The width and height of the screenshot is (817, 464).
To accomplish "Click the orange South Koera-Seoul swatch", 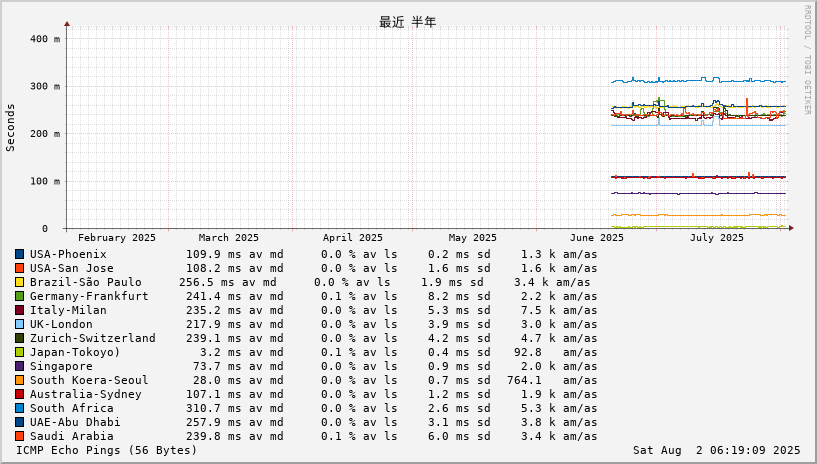I will click(x=19, y=381).
